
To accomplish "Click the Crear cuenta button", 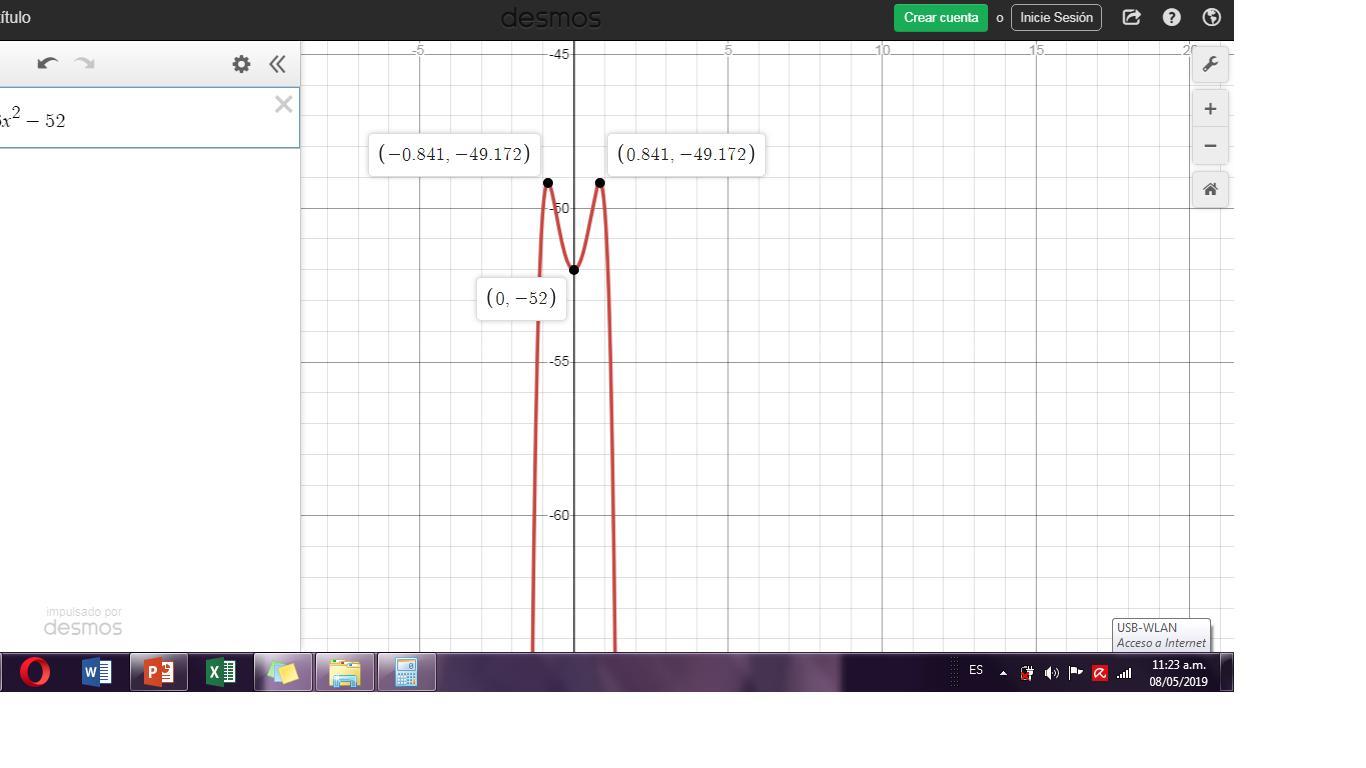I will 940,17.
